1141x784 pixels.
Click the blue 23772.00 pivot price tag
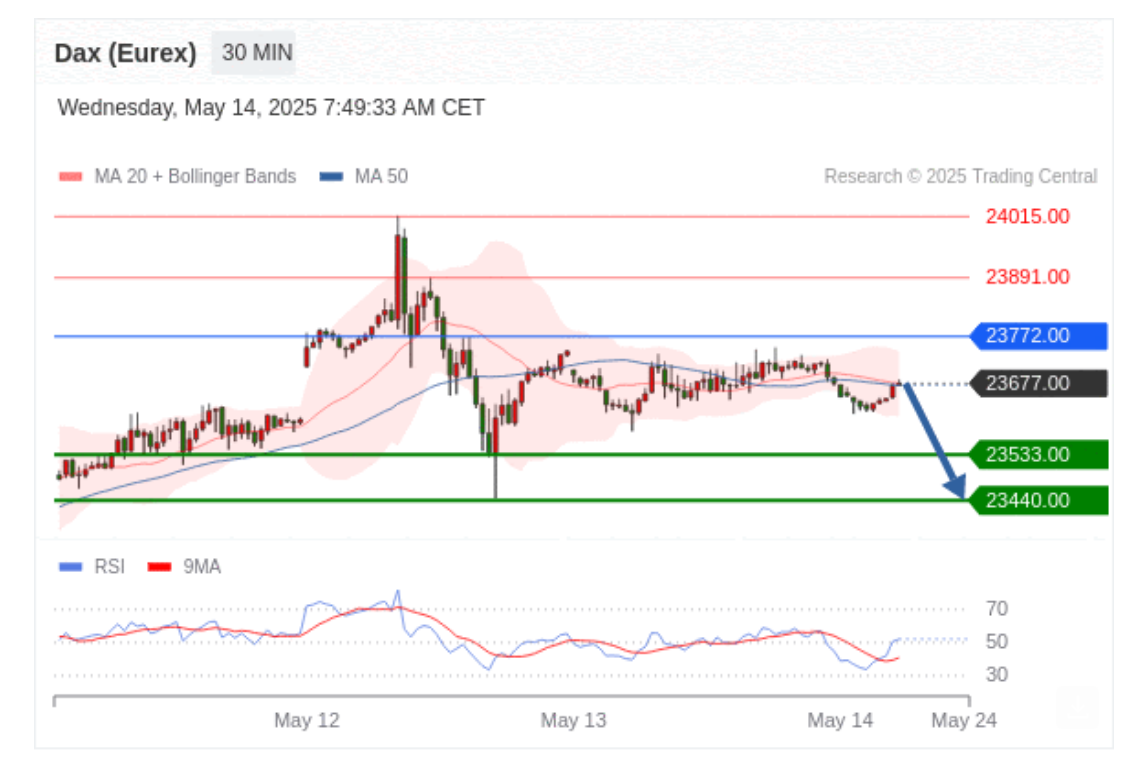point(1039,336)
